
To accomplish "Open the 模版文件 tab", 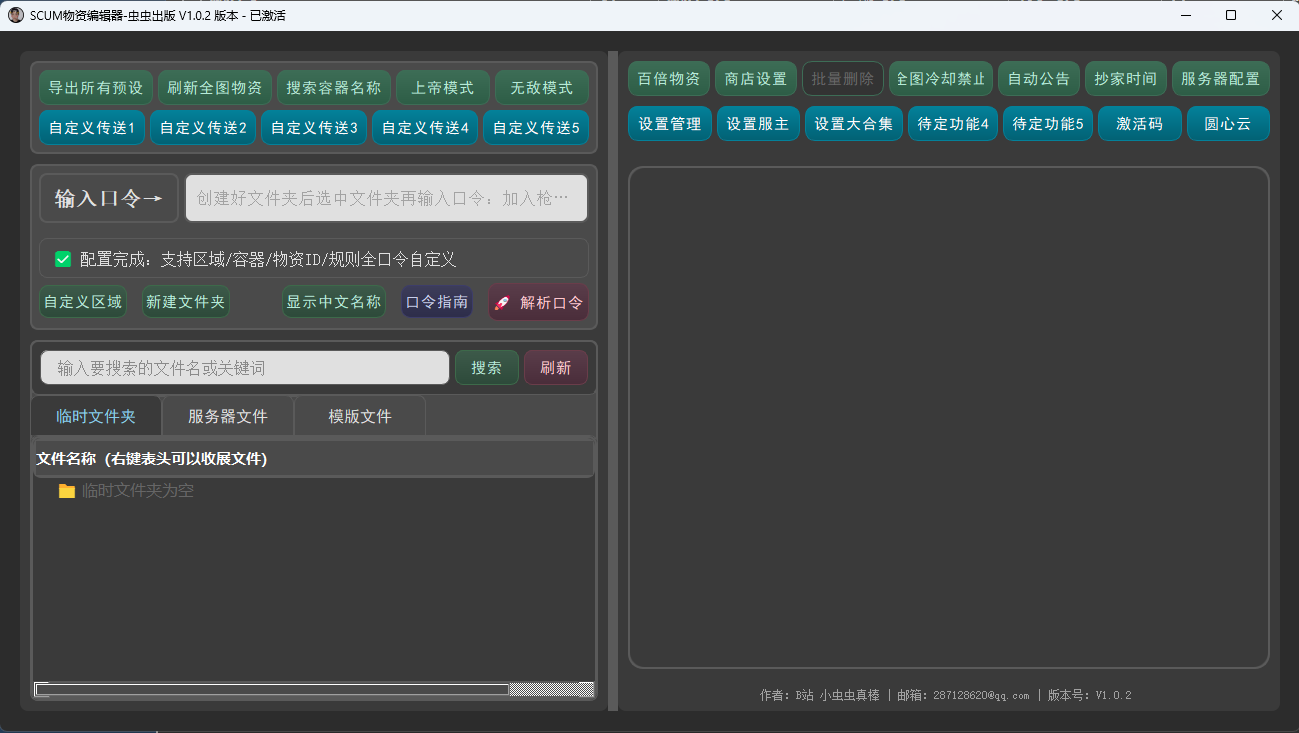I will [x=360, y=416].
